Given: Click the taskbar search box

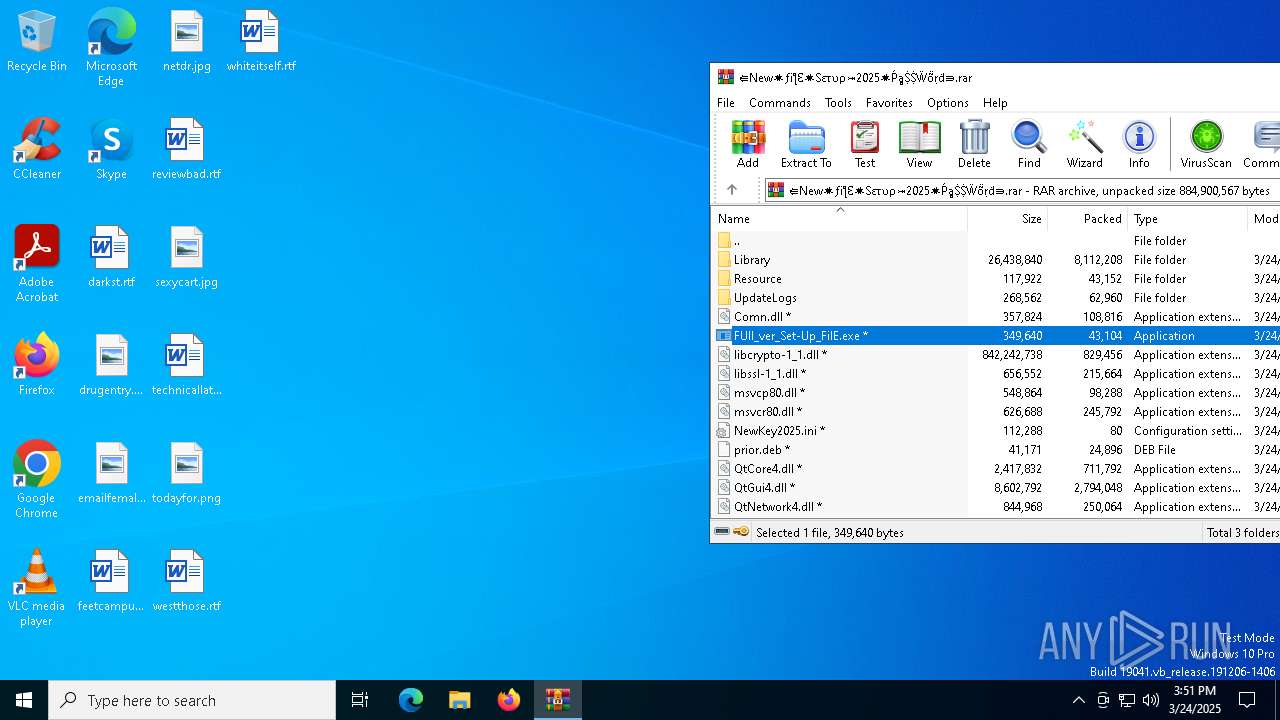Looking at the screenshot, I should click(x=192, y=700).
